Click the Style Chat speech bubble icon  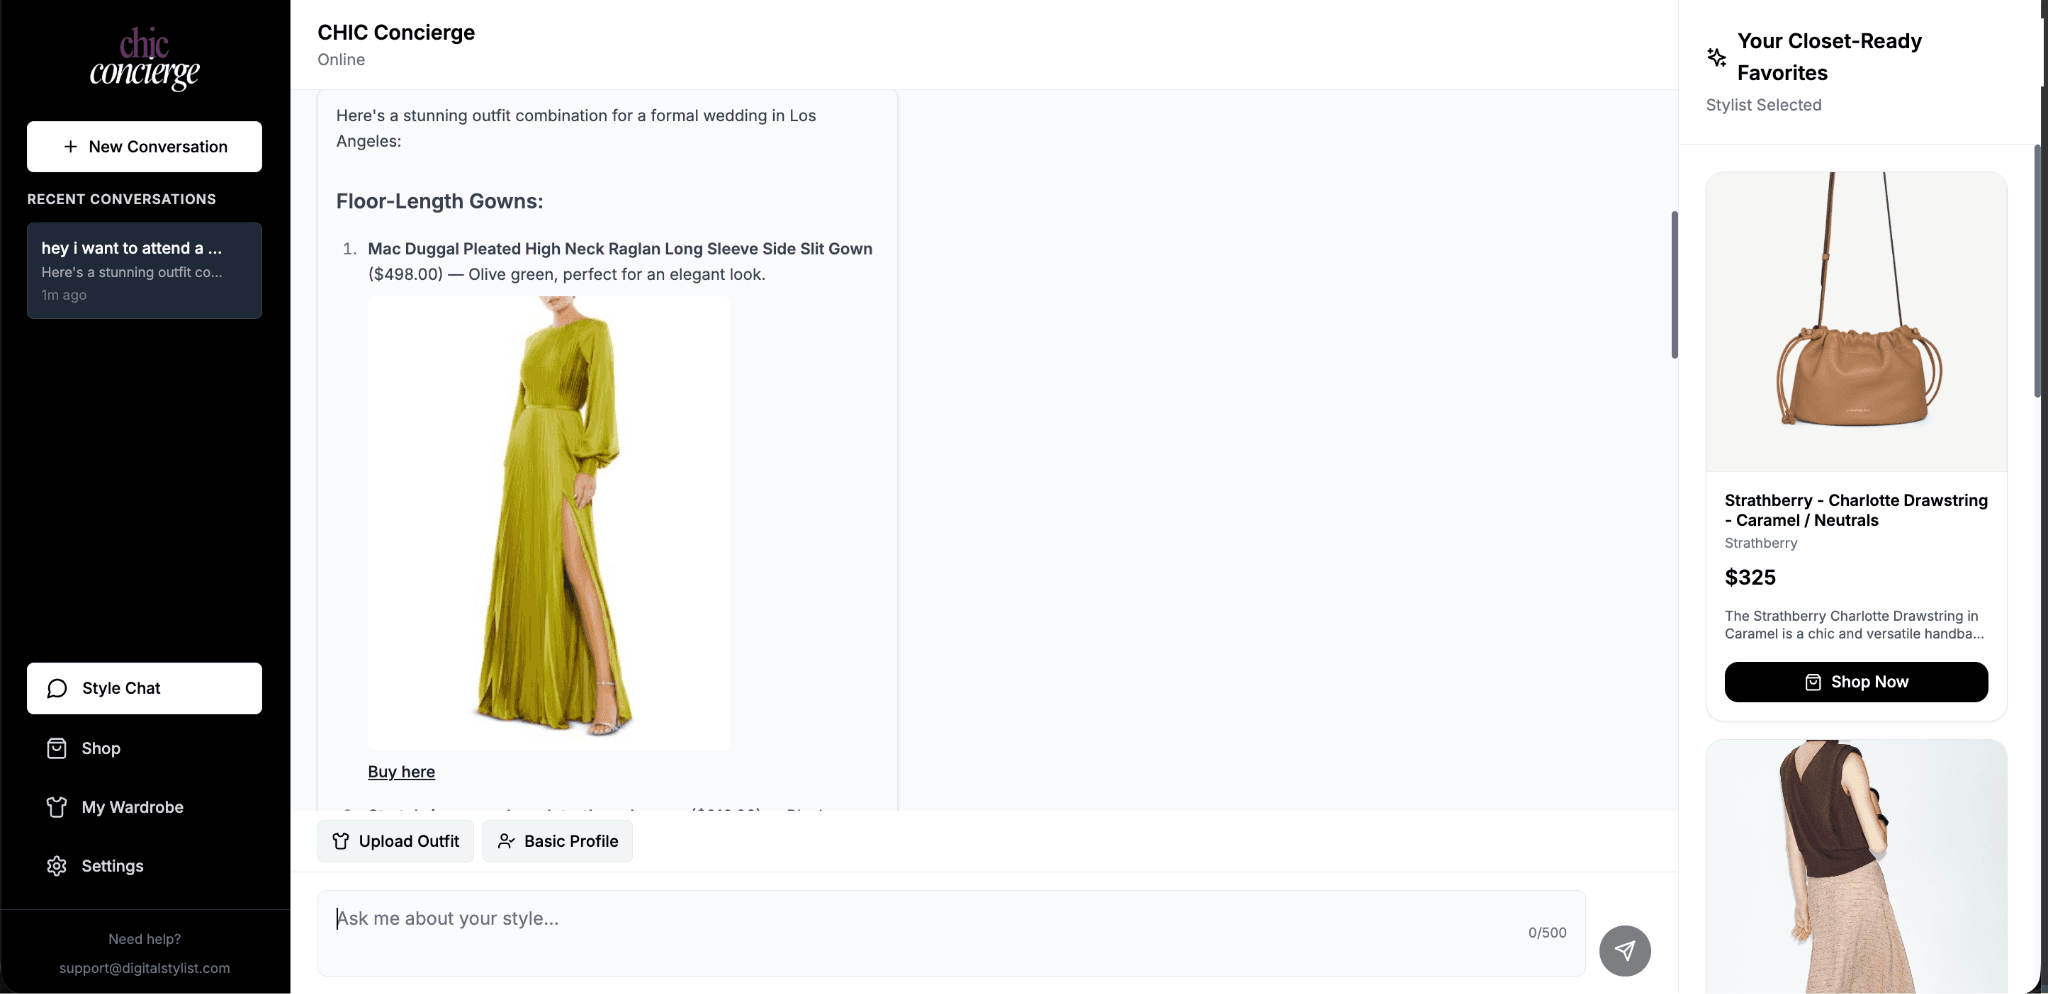[x=57, y=688]
